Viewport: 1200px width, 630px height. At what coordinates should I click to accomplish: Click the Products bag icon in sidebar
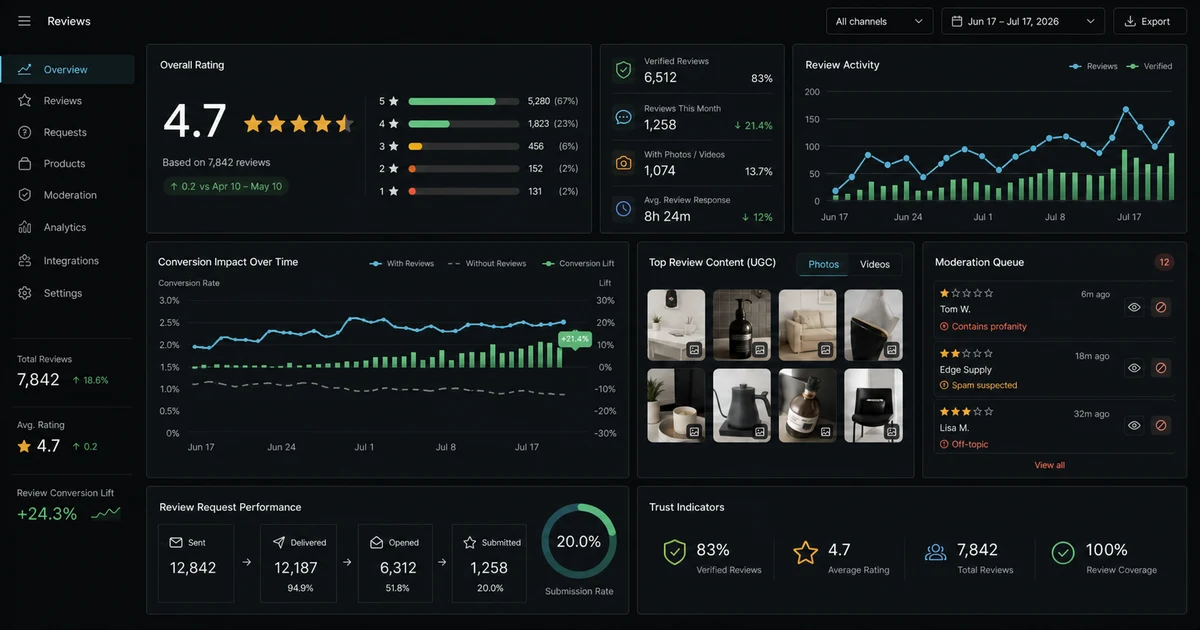24,163
